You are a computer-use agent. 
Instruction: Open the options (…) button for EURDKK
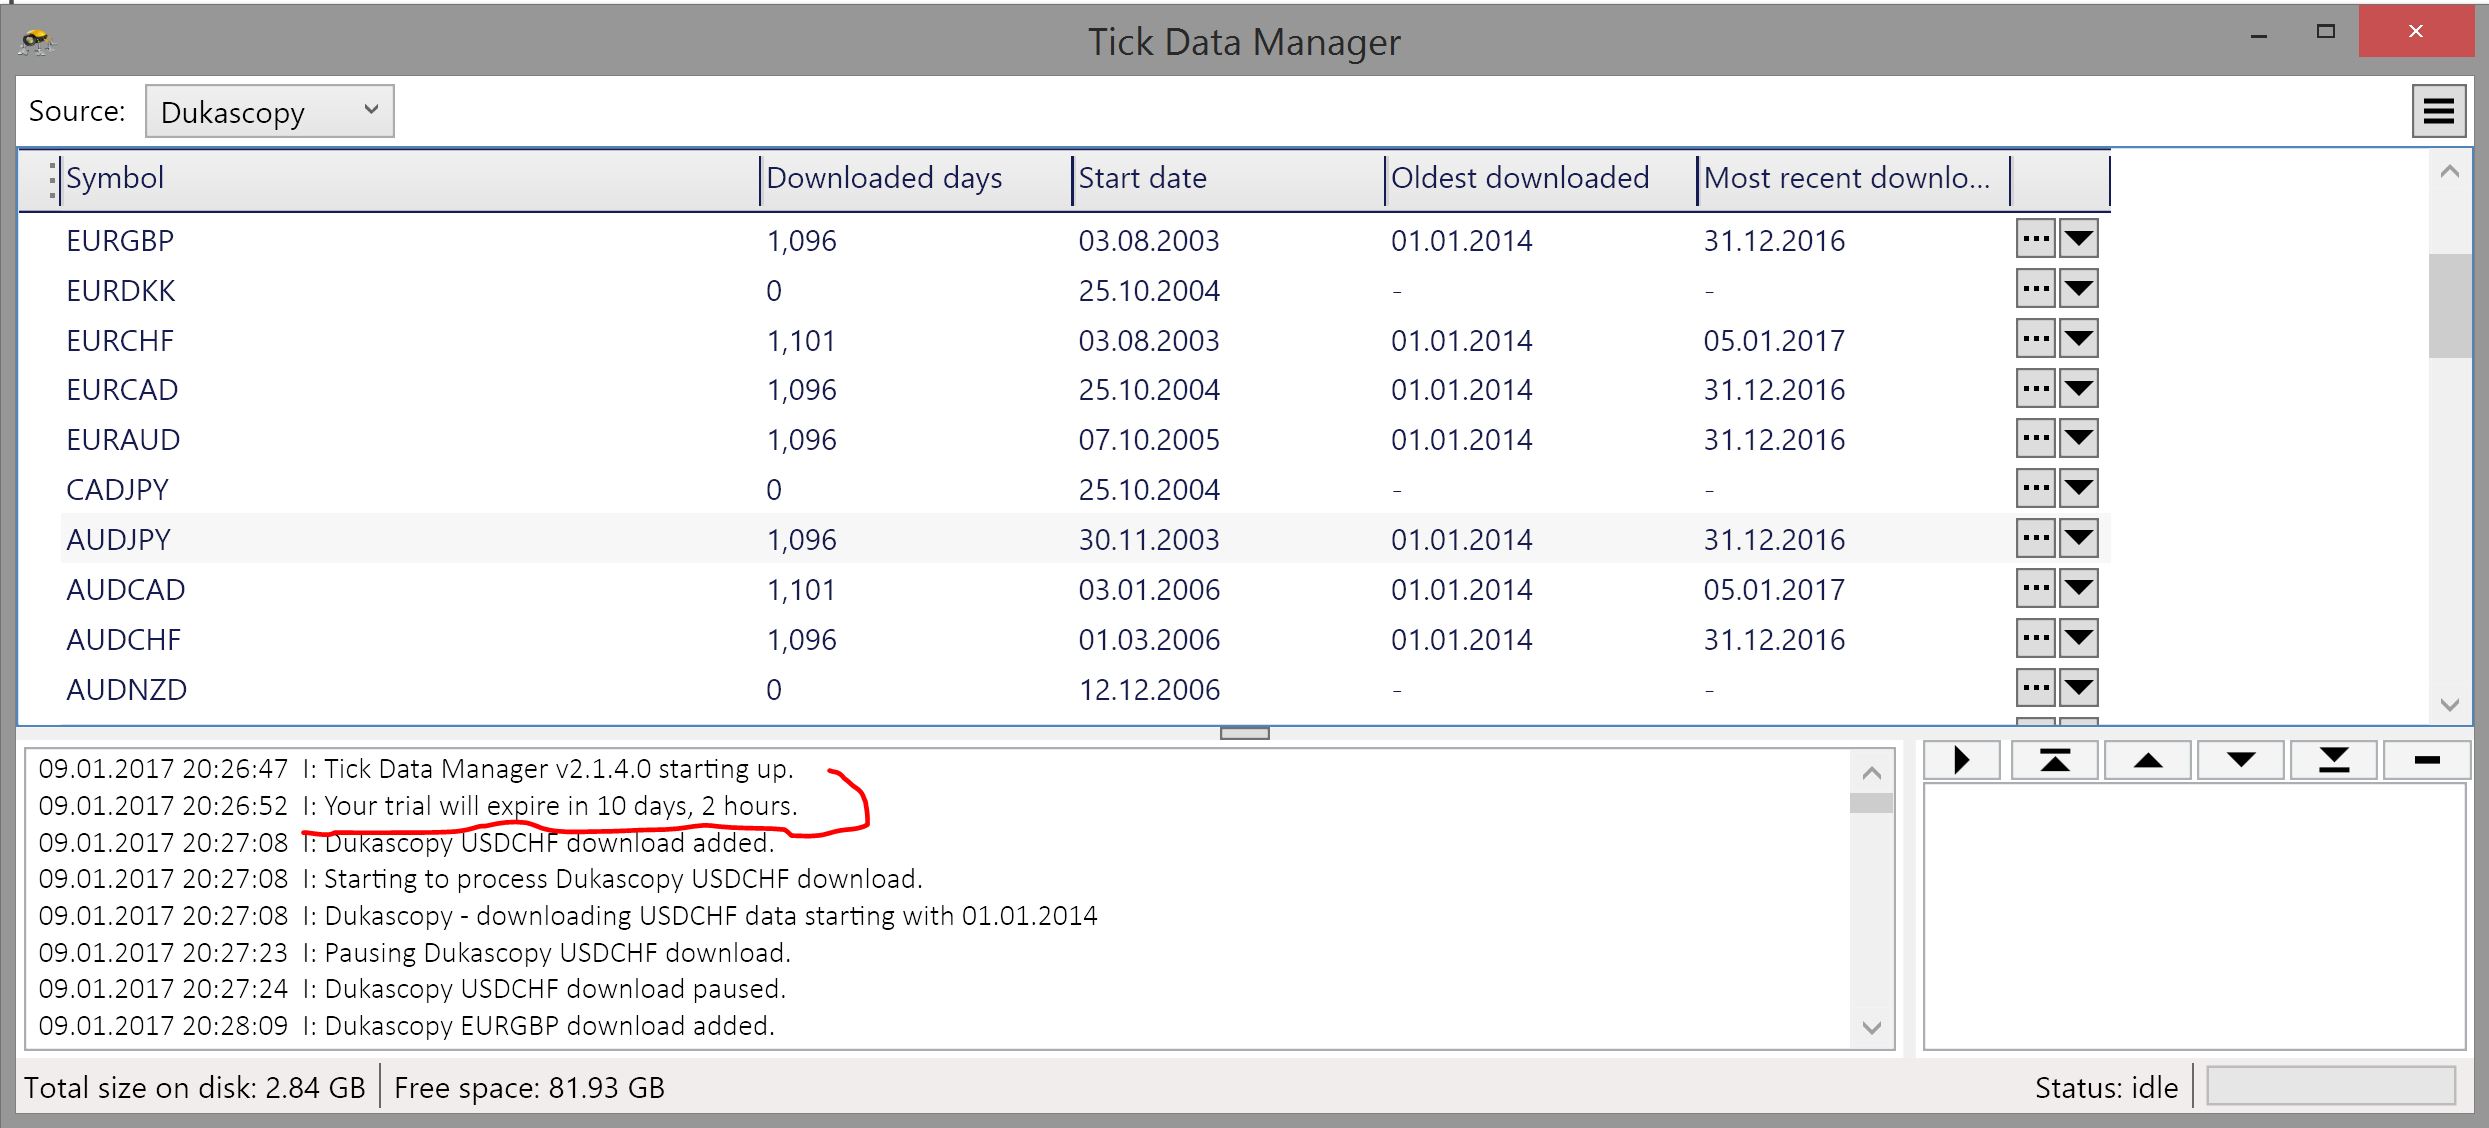pos(2035,290)
